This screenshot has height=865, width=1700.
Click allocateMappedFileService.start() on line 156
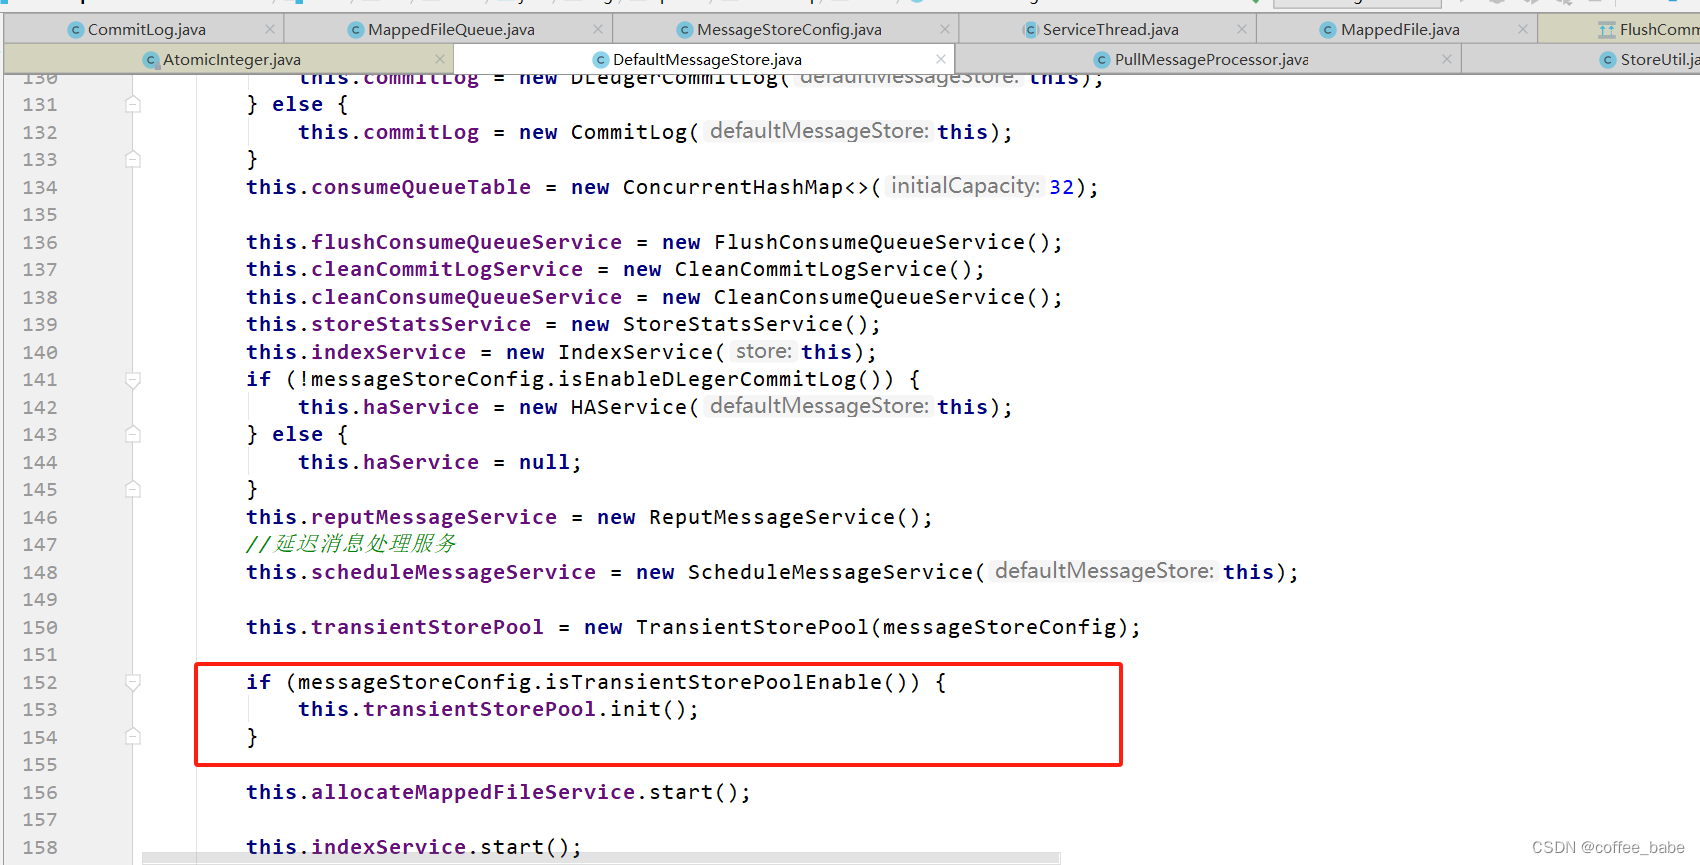498,792
